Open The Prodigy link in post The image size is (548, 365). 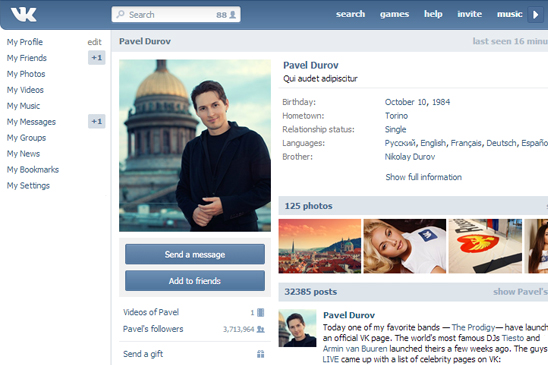point(474,328)
